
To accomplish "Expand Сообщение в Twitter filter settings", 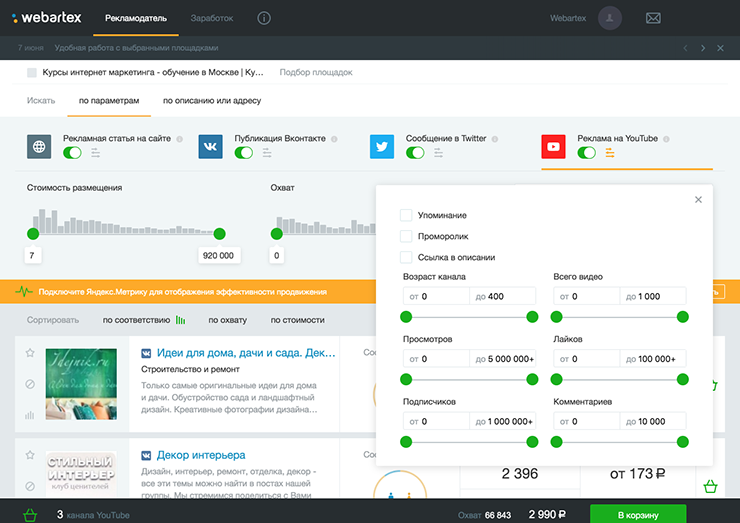I will click(x=438, y=153).
